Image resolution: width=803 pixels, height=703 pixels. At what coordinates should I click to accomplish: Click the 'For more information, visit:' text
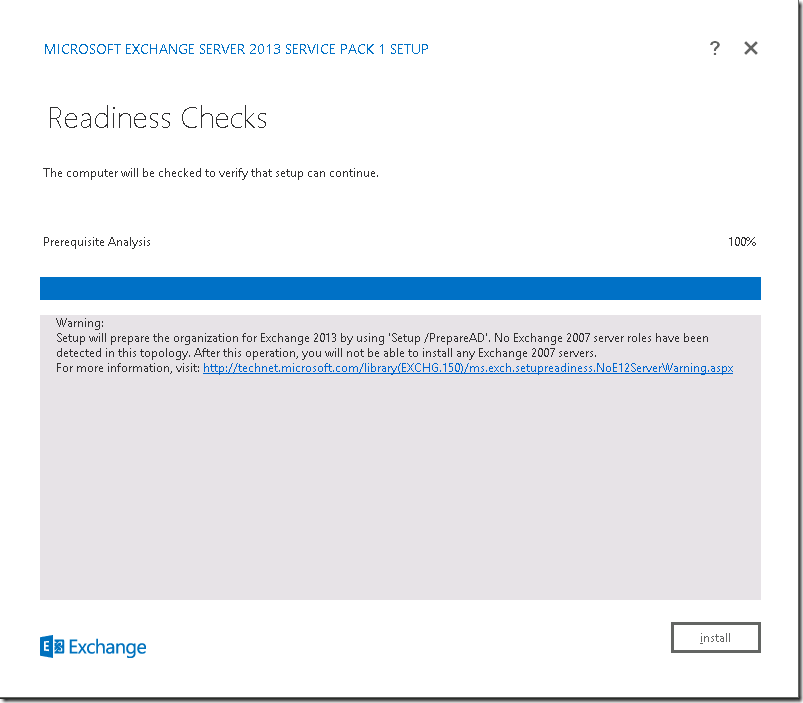point(128,368)
